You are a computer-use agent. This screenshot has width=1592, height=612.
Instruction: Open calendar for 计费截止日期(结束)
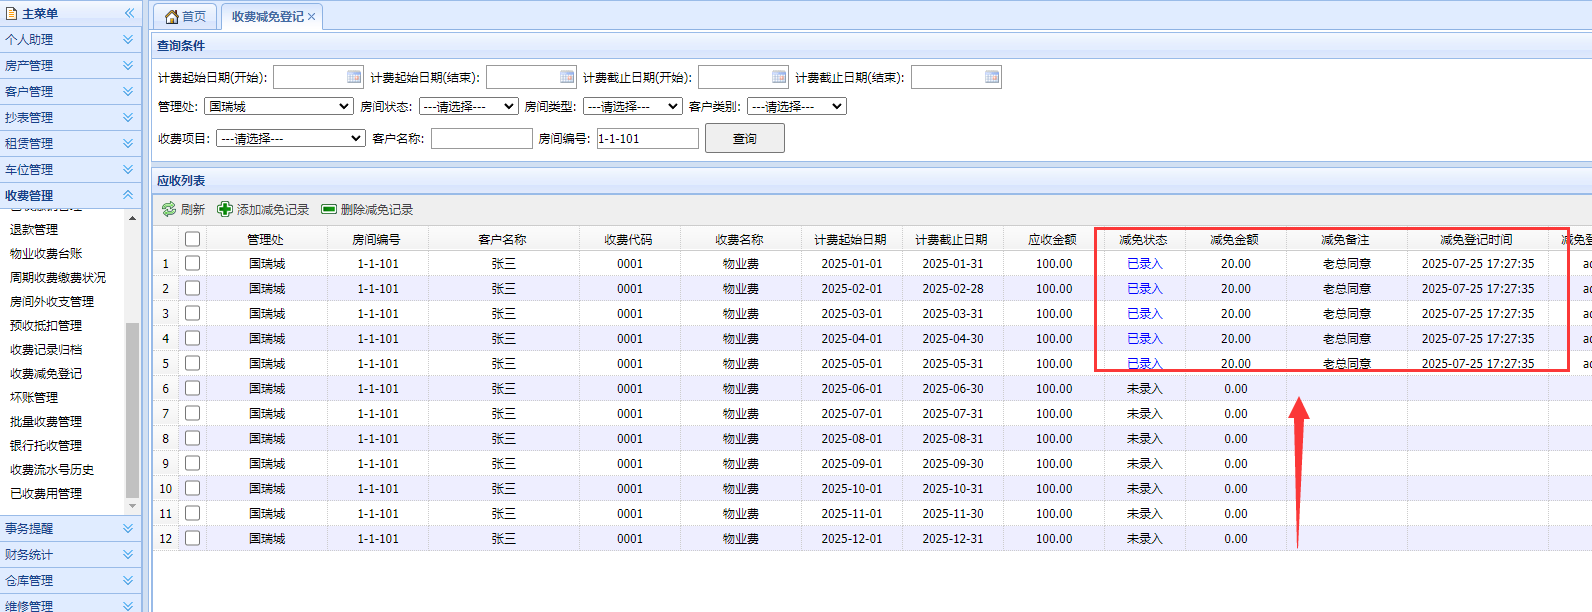[992, 77]
